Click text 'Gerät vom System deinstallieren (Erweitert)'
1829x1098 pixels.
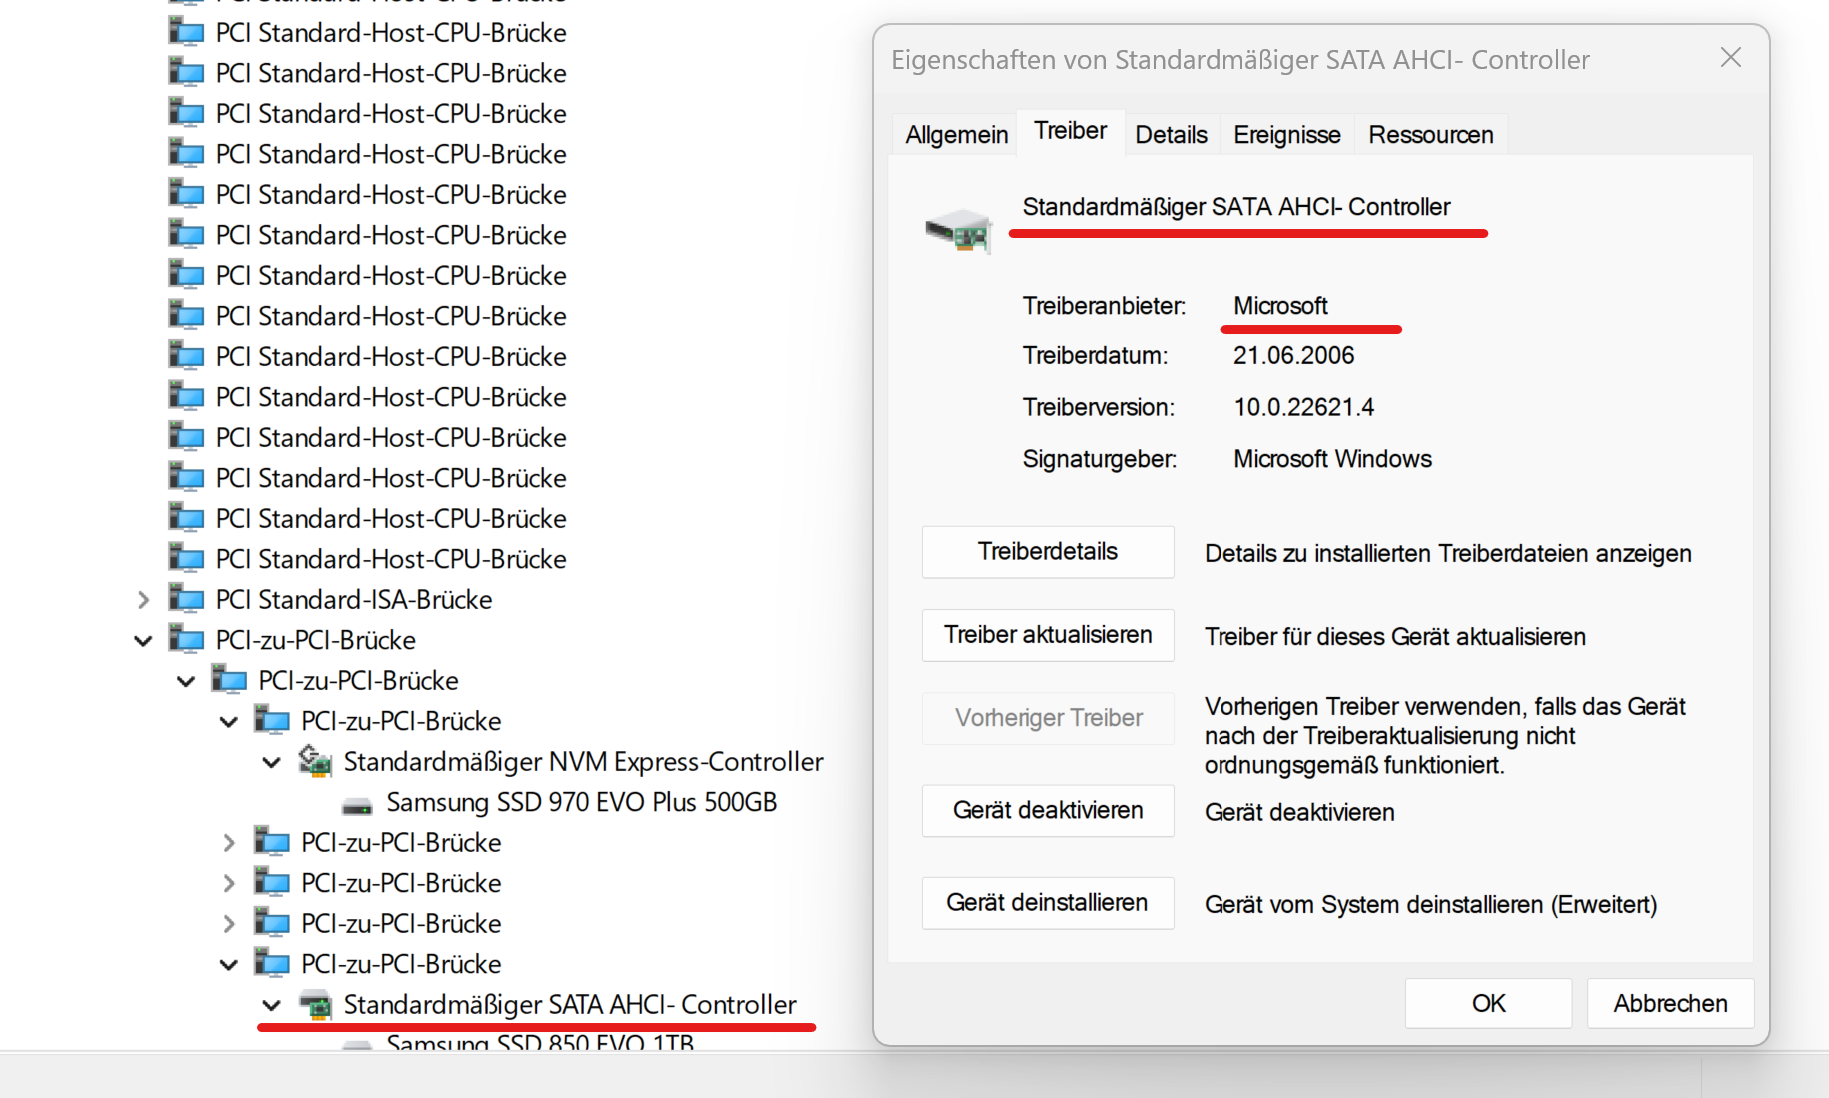(1431, 904)
